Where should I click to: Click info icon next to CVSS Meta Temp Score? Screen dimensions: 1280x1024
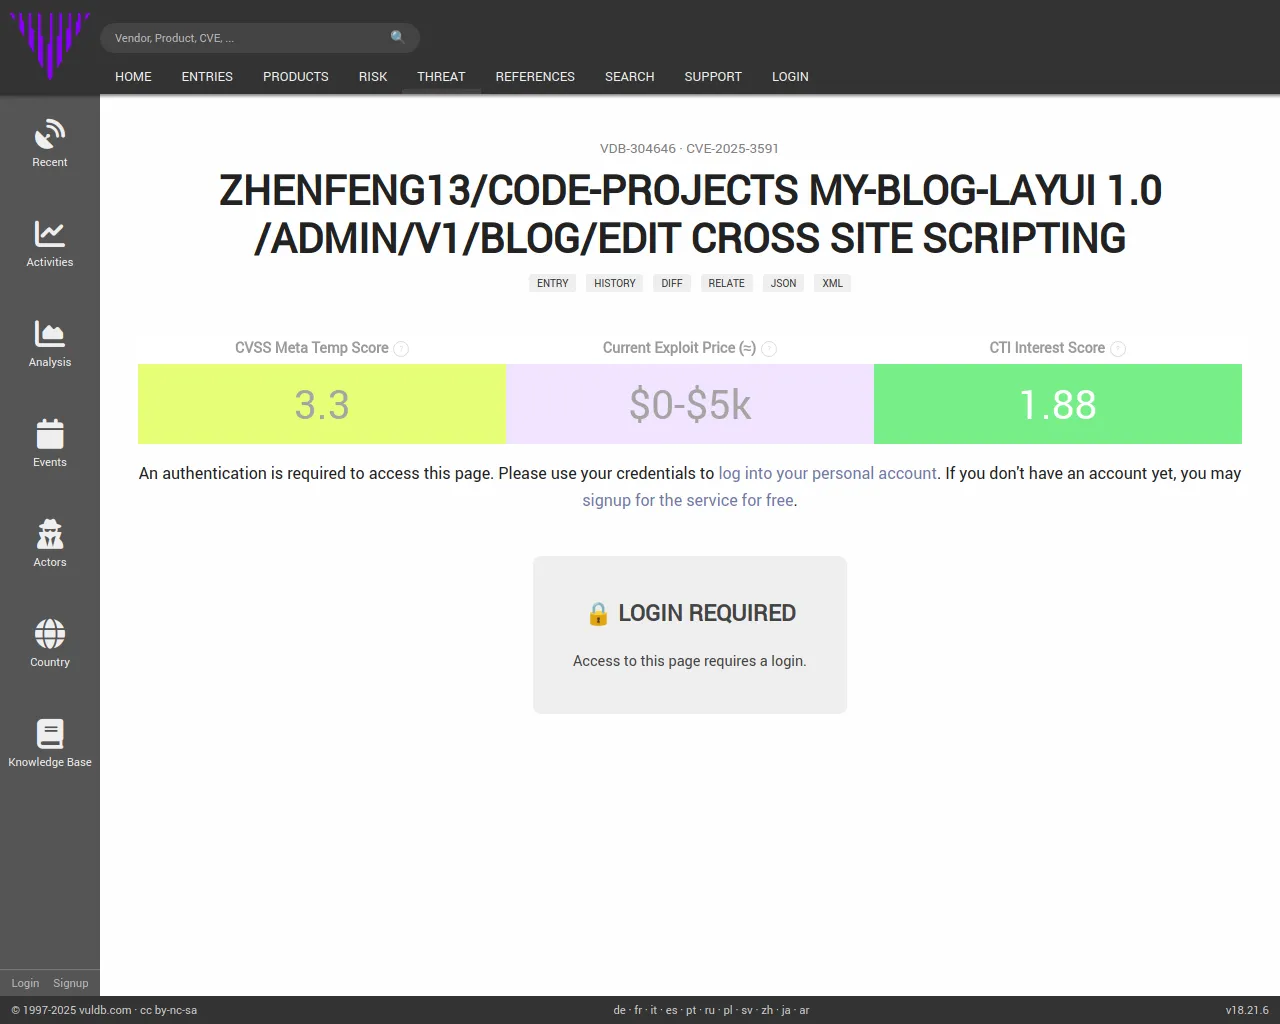tap(401, 349)
